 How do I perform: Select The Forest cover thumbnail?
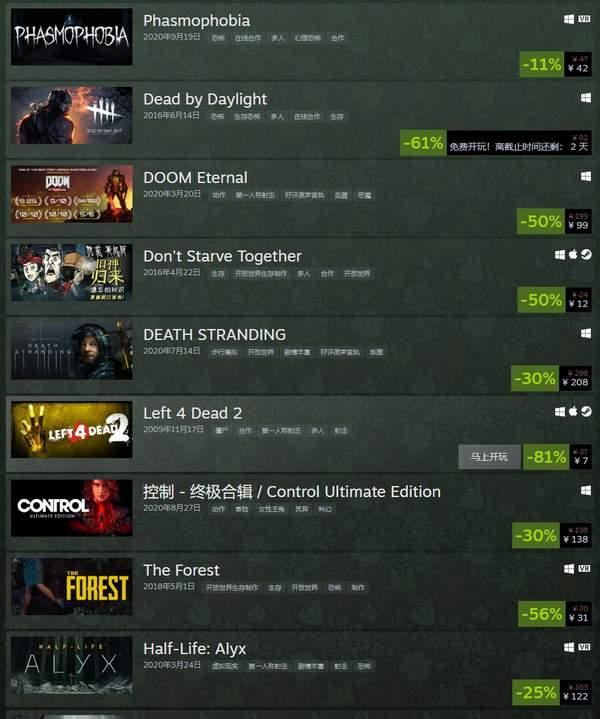pos(72,586)
